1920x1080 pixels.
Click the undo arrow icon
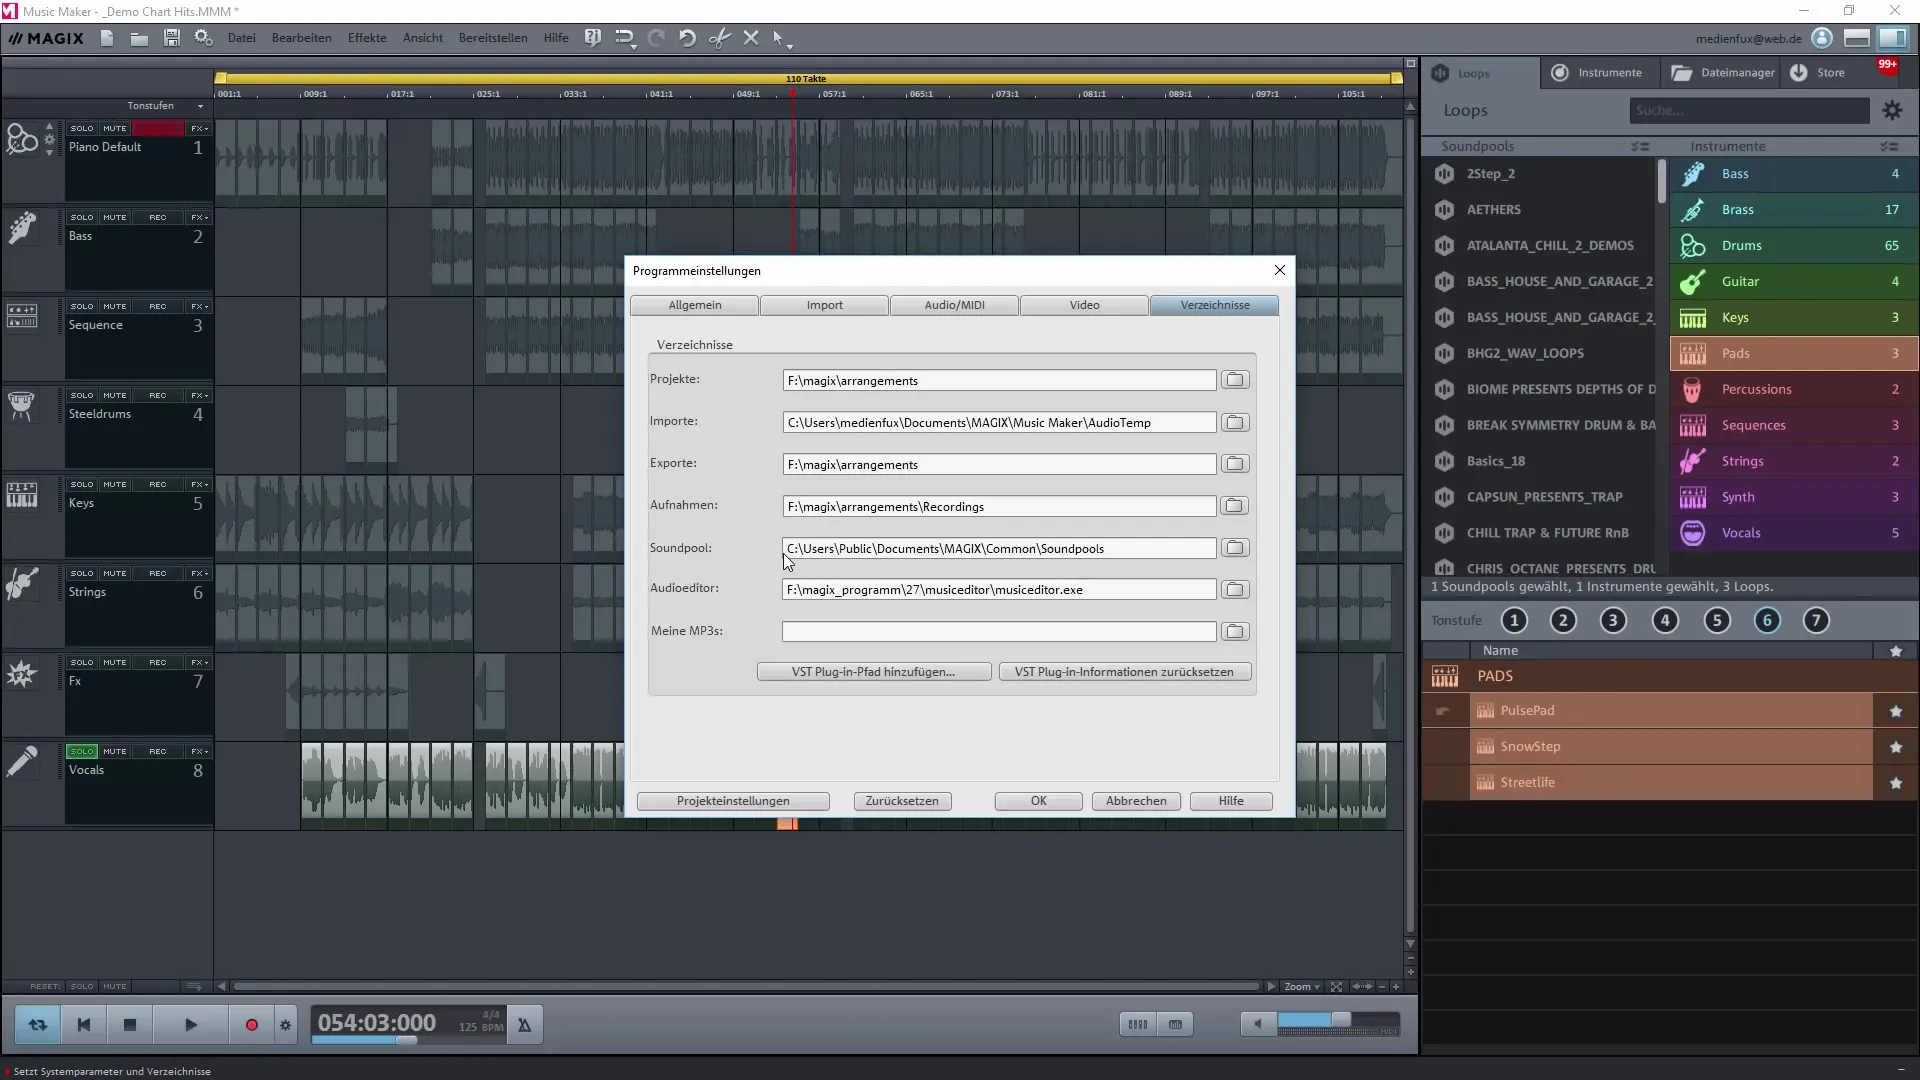(x=687, y=38)
